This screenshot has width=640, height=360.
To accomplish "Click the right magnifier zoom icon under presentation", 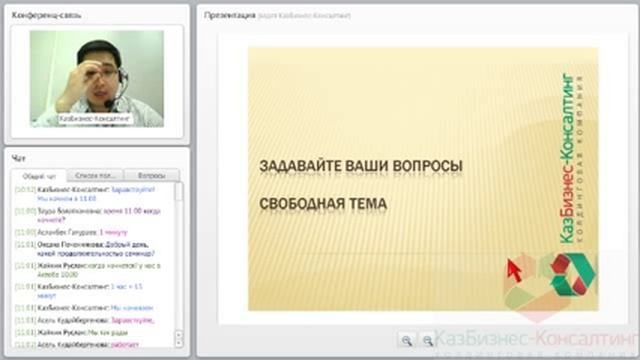I will [x=427, y=340].
